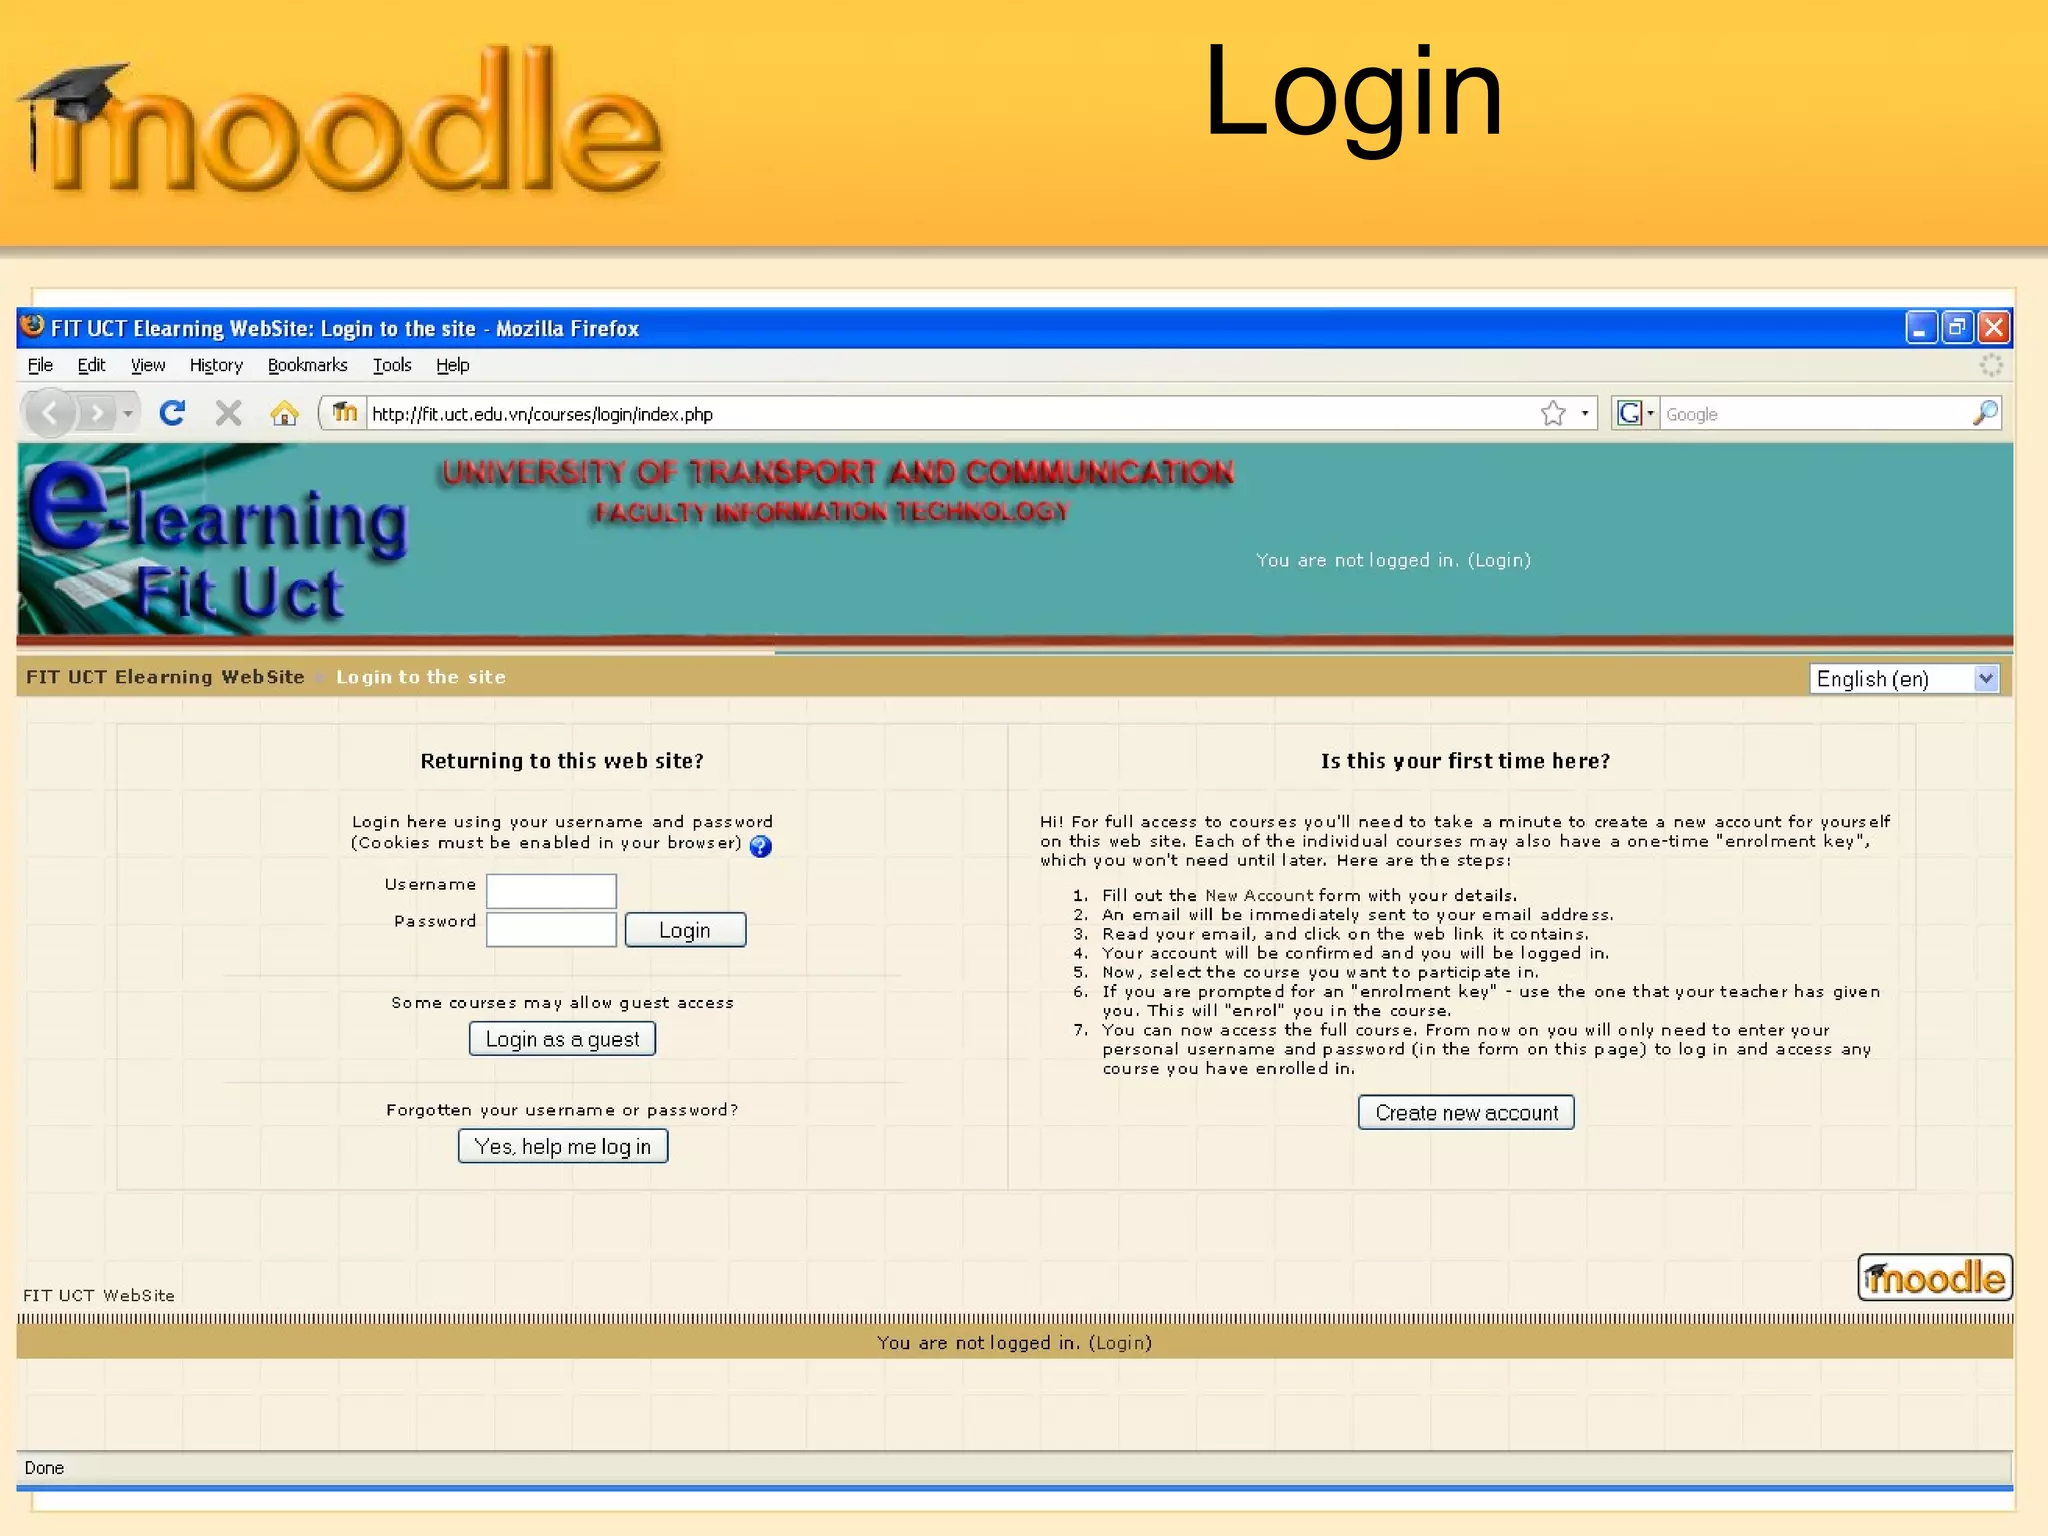Screen dimensions: 2048x1536
Task: Click the Moodle site favicon in address bar
Action: (x=344, y=412)
